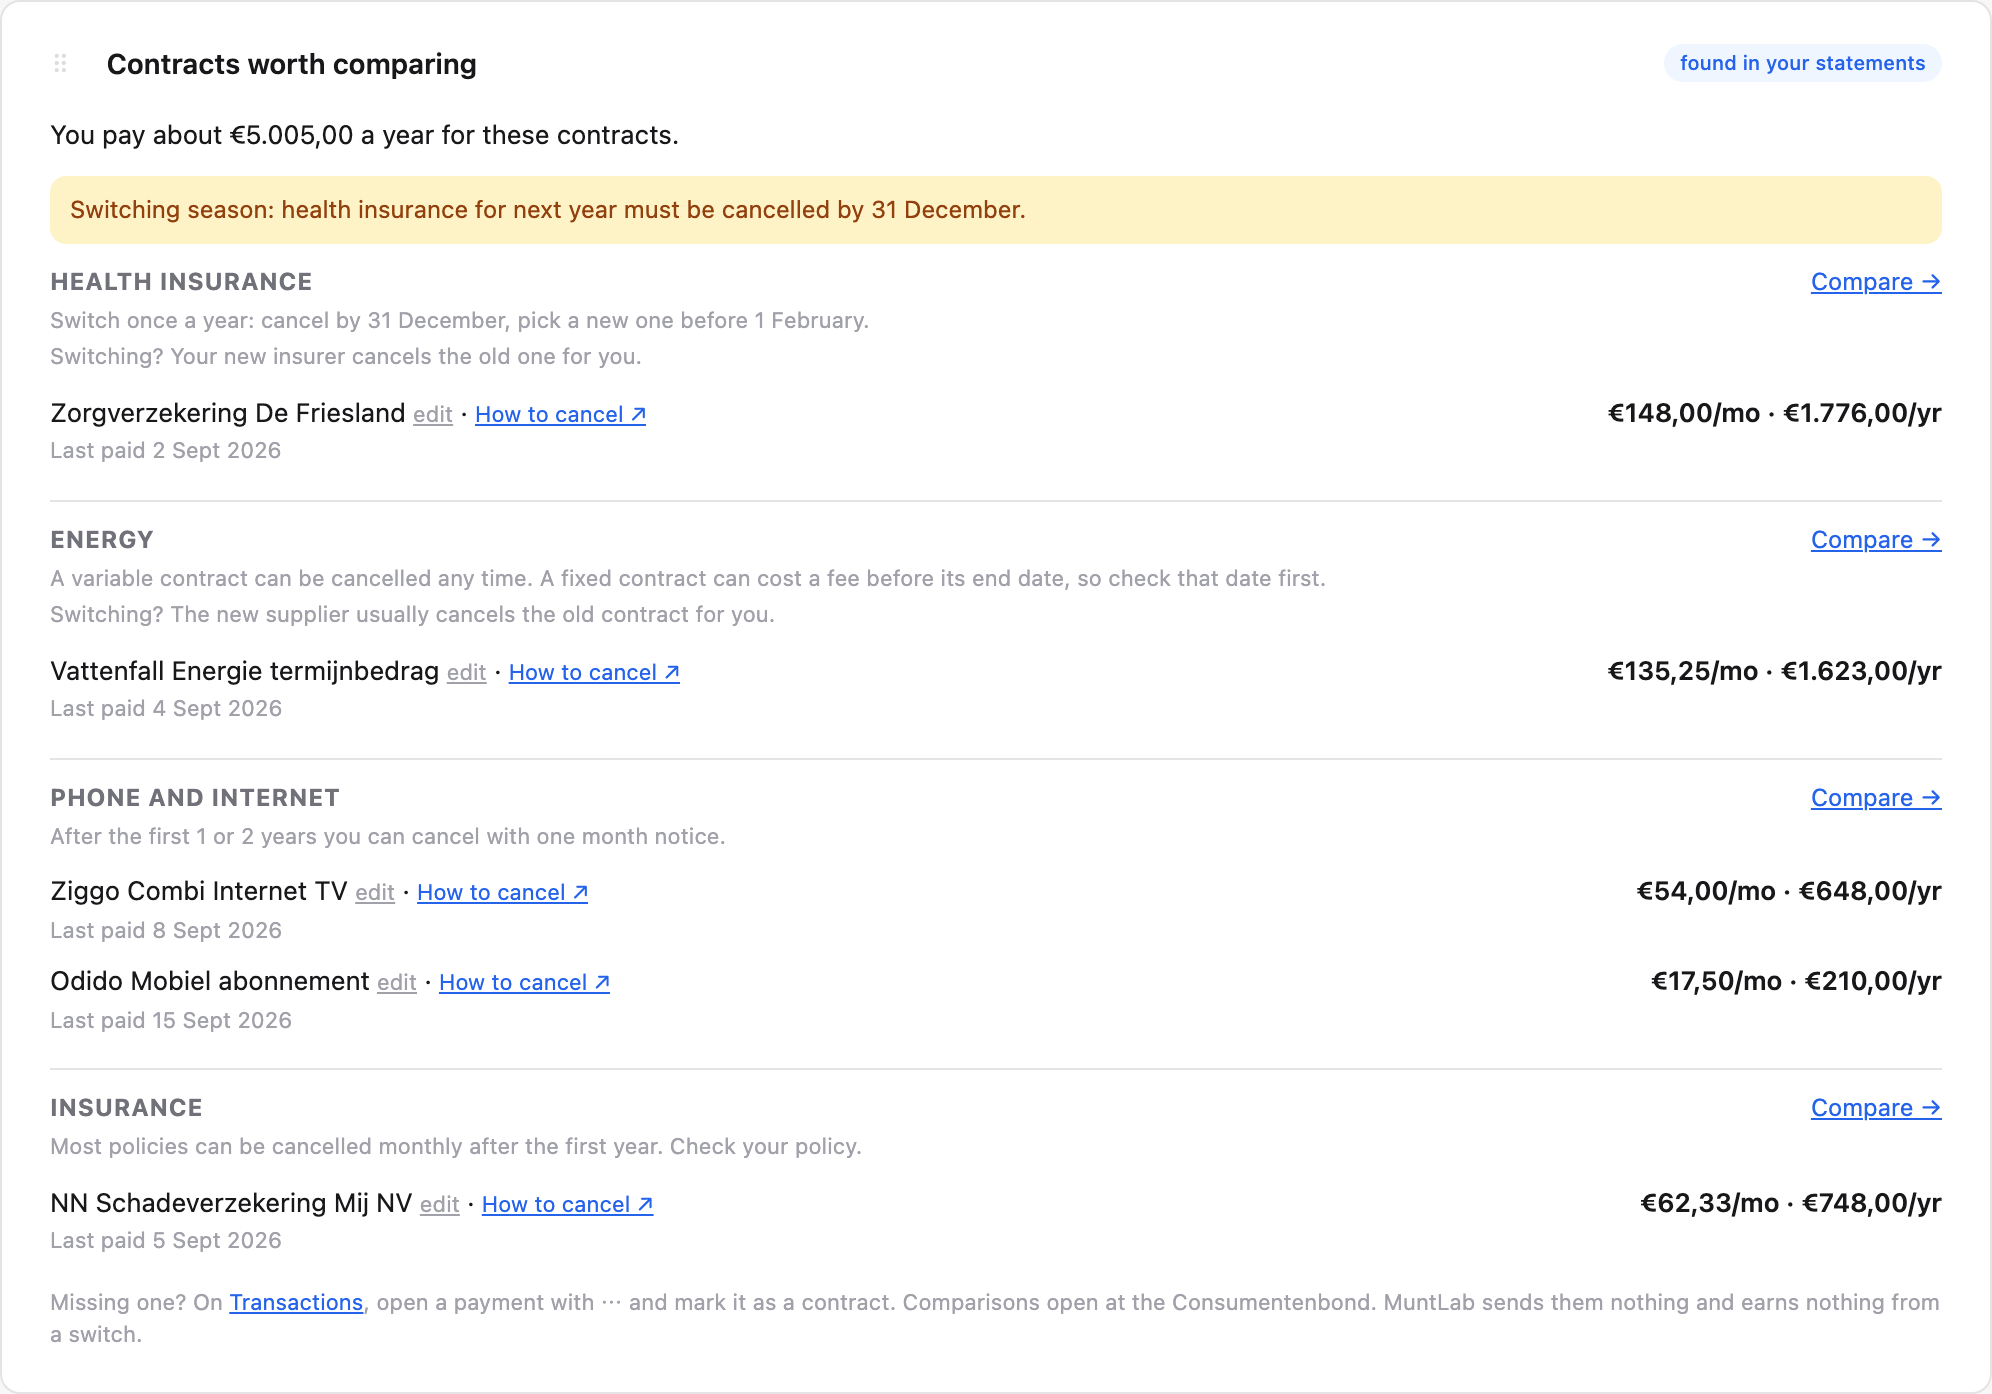
Task: Open How to cancel for Odido Mobiel
Action: point(524,983)
